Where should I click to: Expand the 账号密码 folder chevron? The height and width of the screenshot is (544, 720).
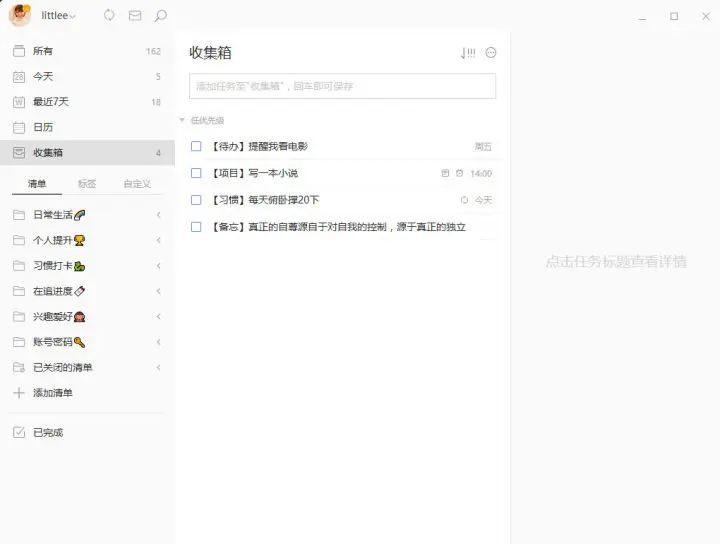tap(158, 342)
